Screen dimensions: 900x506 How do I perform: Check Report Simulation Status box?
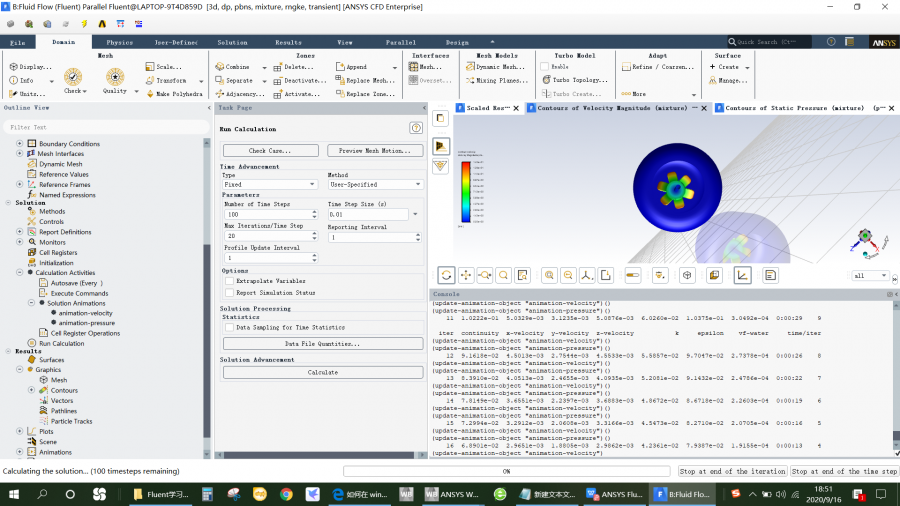229,293
